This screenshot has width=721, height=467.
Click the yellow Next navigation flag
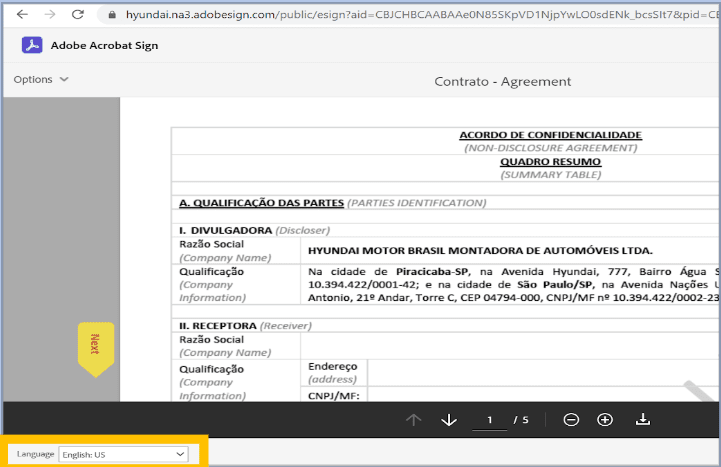pyautogui.click(x=96, y=349)
